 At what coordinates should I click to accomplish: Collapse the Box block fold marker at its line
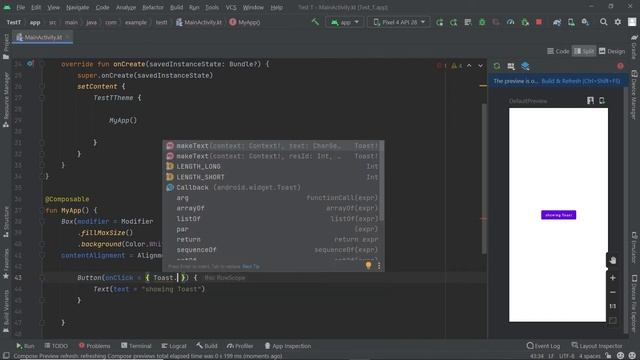click(42, 221)
